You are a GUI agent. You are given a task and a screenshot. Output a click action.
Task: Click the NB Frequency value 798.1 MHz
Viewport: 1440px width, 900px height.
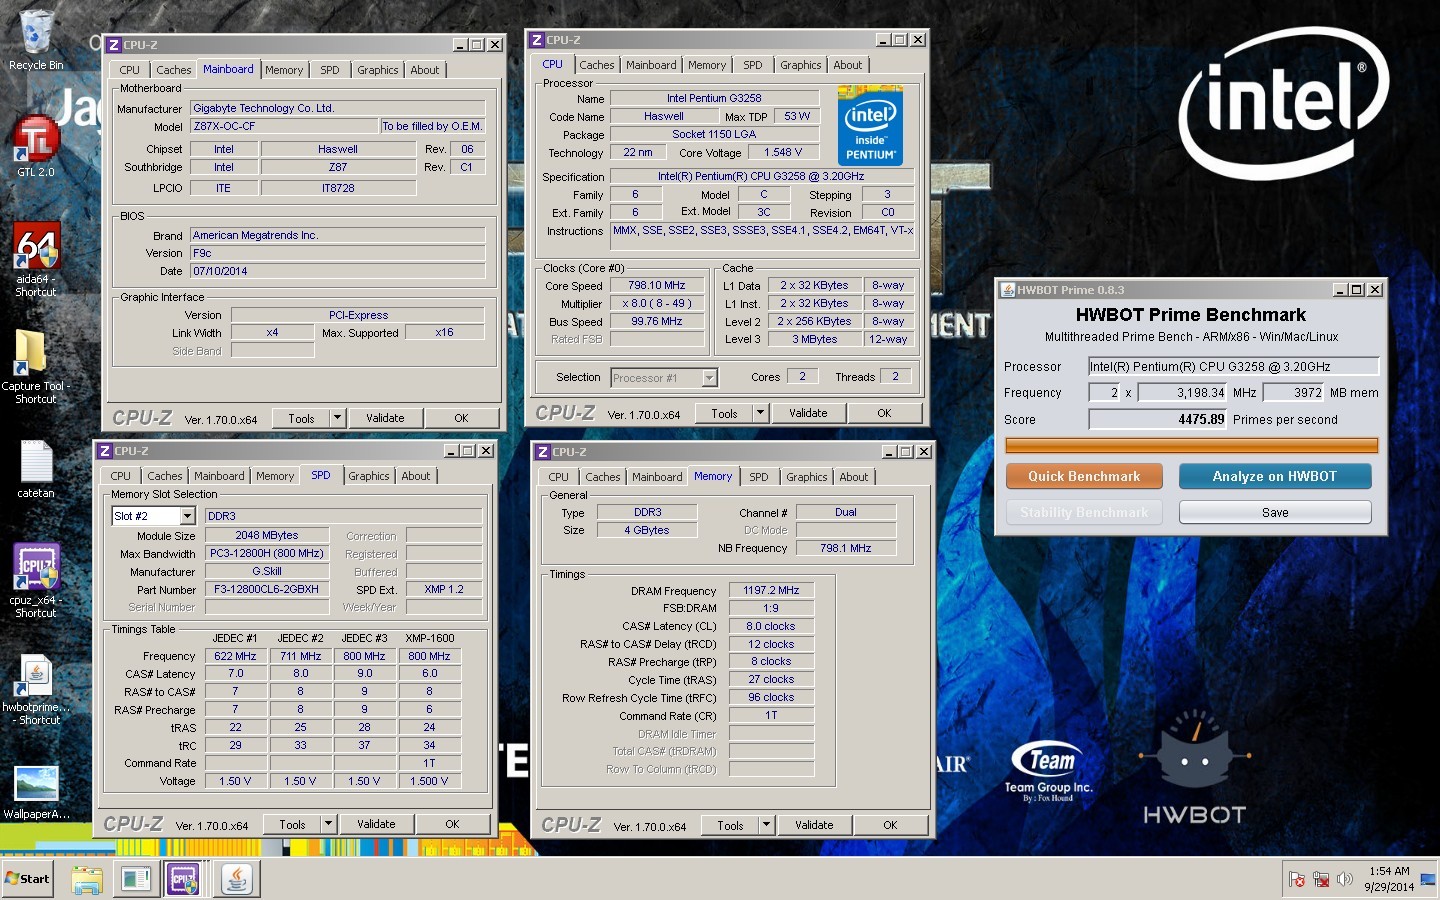pos(846,548)
